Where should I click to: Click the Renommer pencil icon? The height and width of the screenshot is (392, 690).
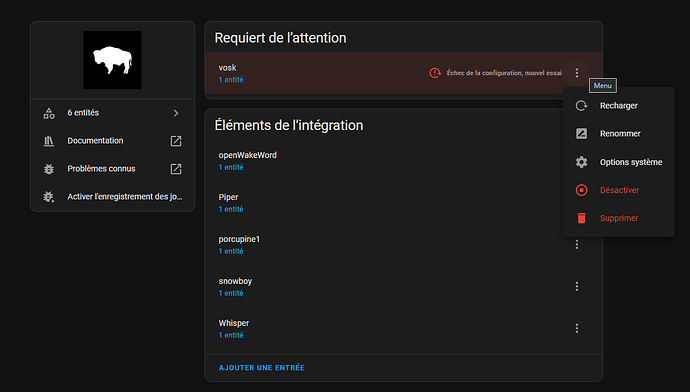[581, 133]
